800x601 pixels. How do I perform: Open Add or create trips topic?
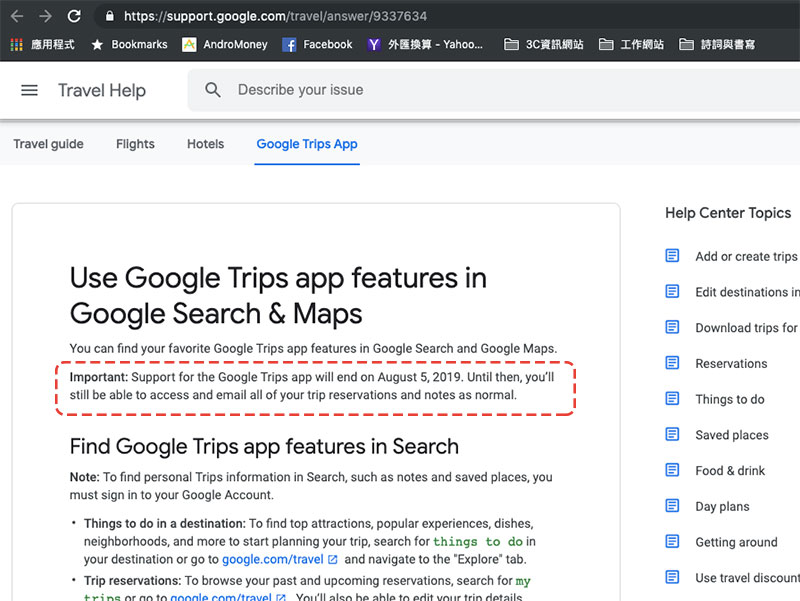746,257
